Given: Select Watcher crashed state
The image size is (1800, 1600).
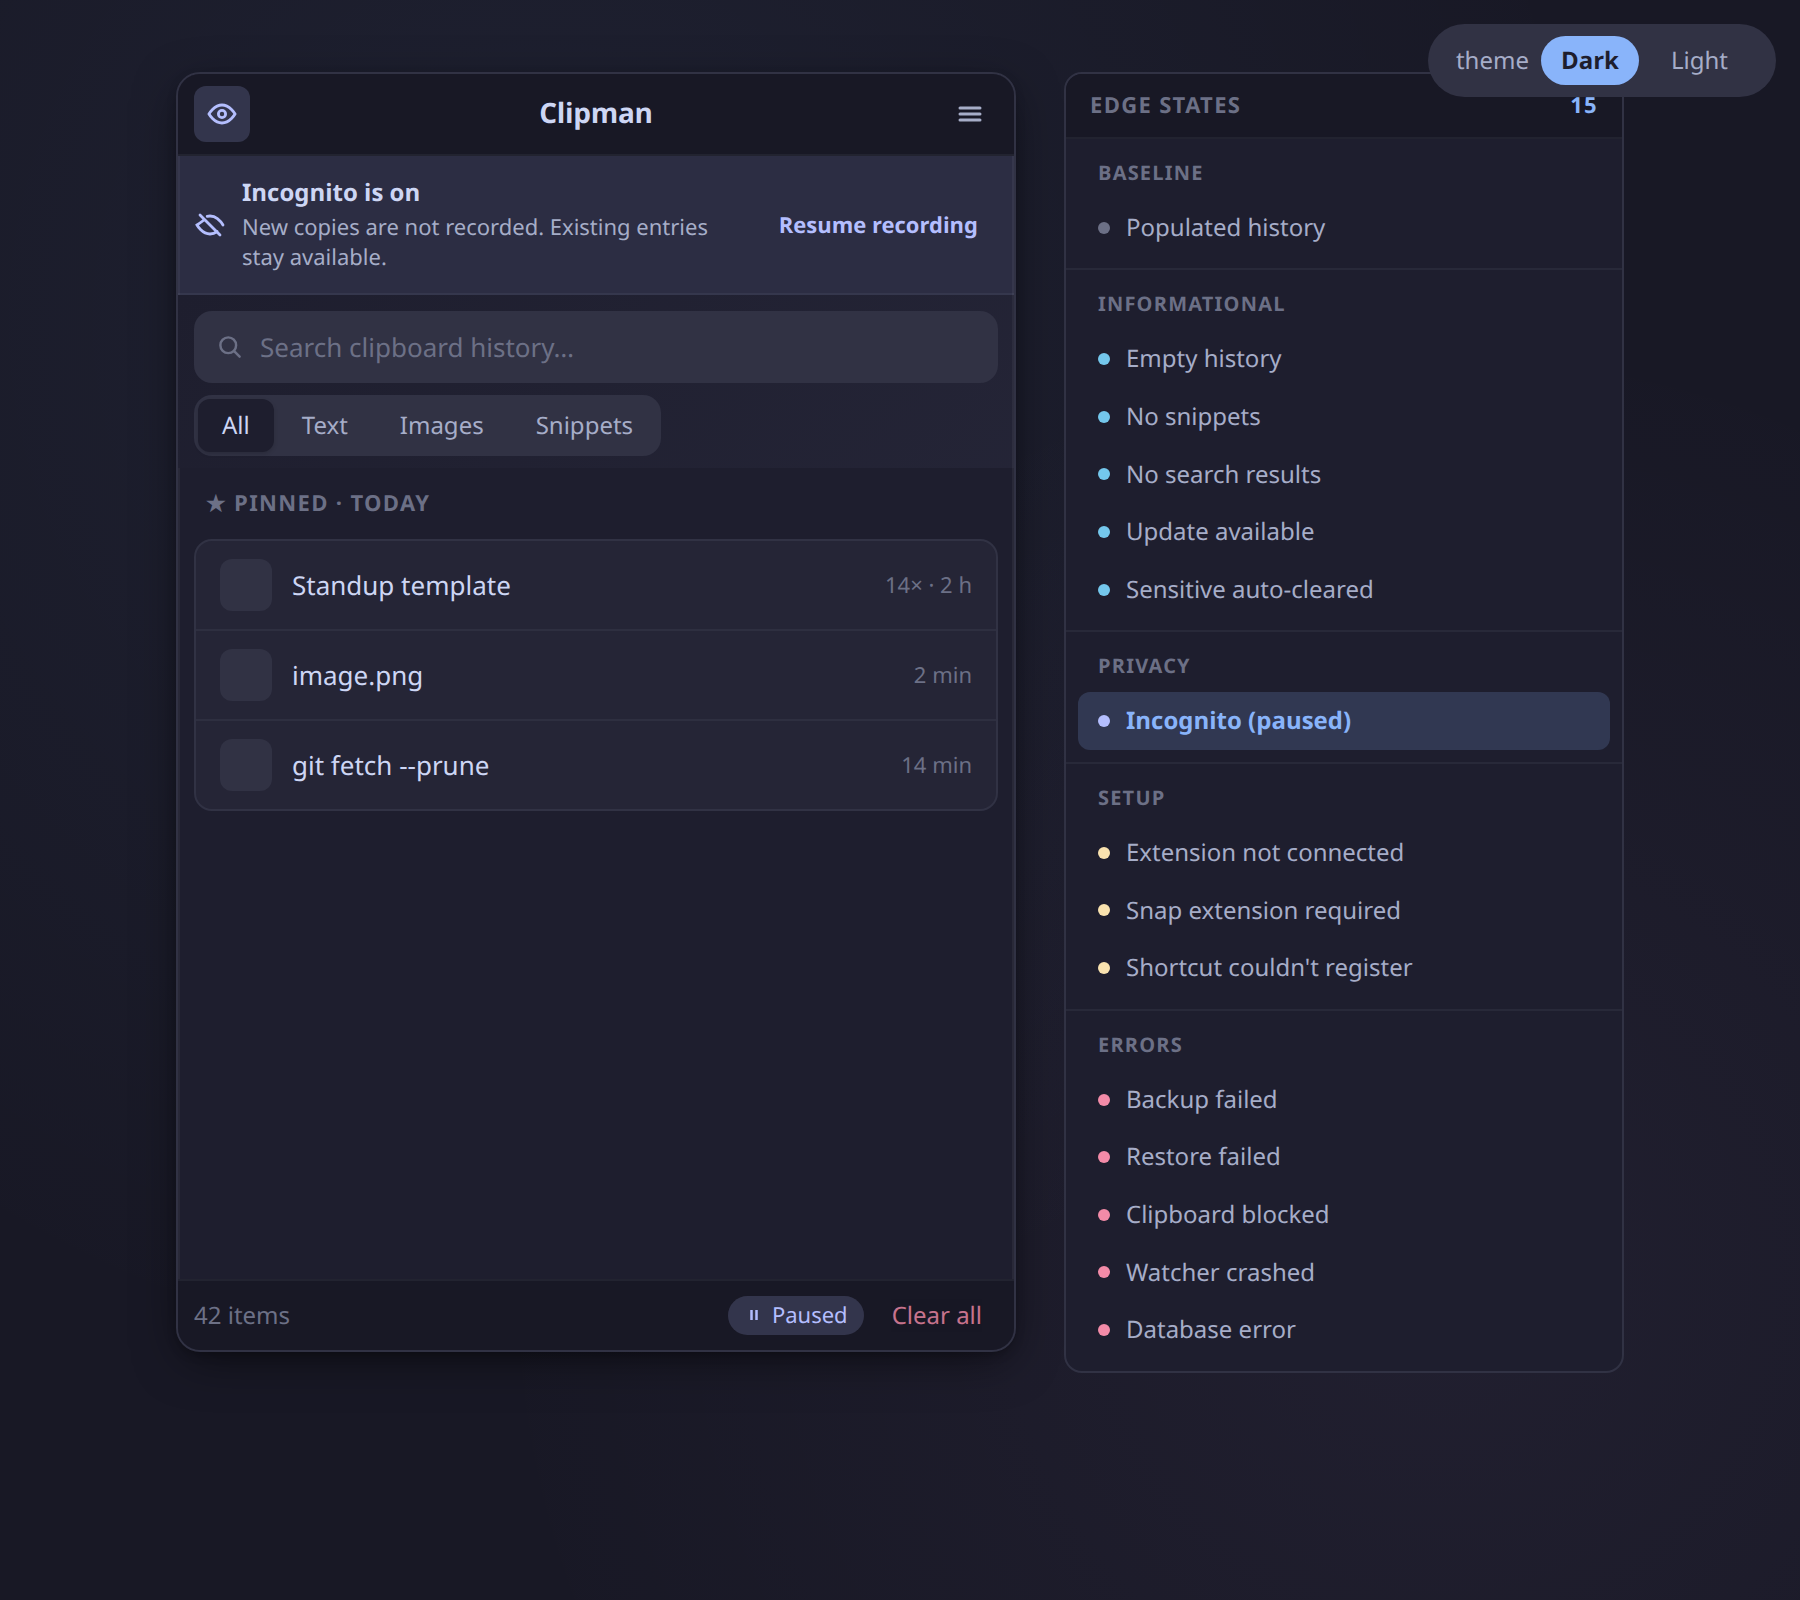Looking at the screenshot, I should tap(1343, 1273).
